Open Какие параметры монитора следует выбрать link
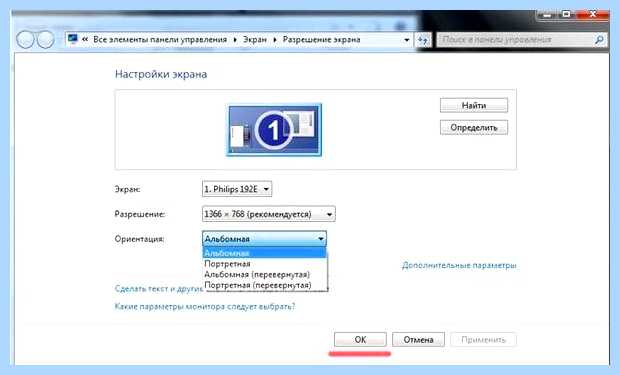This screenshot has height=375, width=620. click(205, 307)
